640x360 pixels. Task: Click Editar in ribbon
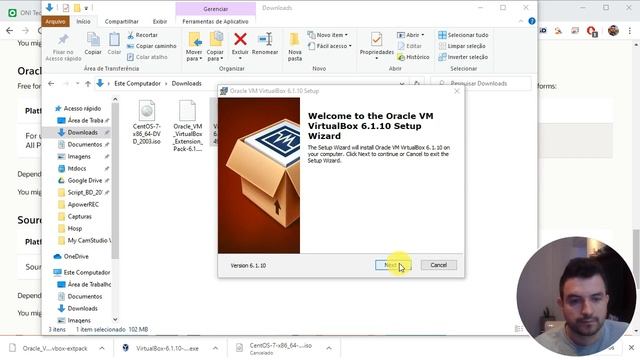pyautogui.click(x=409, y=46)
